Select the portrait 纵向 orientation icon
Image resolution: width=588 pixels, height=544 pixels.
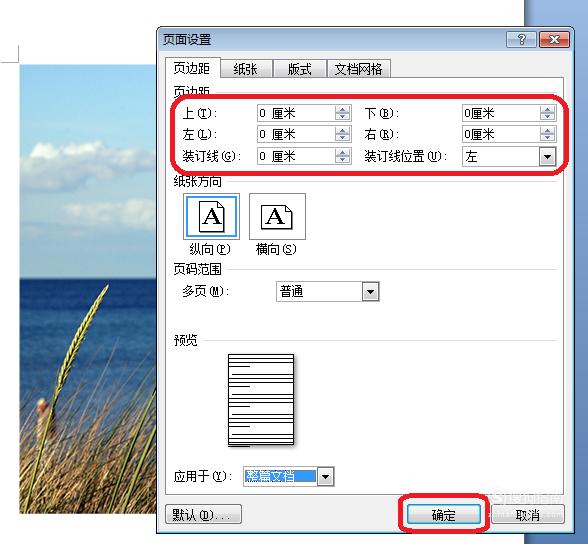click(212, 216)
